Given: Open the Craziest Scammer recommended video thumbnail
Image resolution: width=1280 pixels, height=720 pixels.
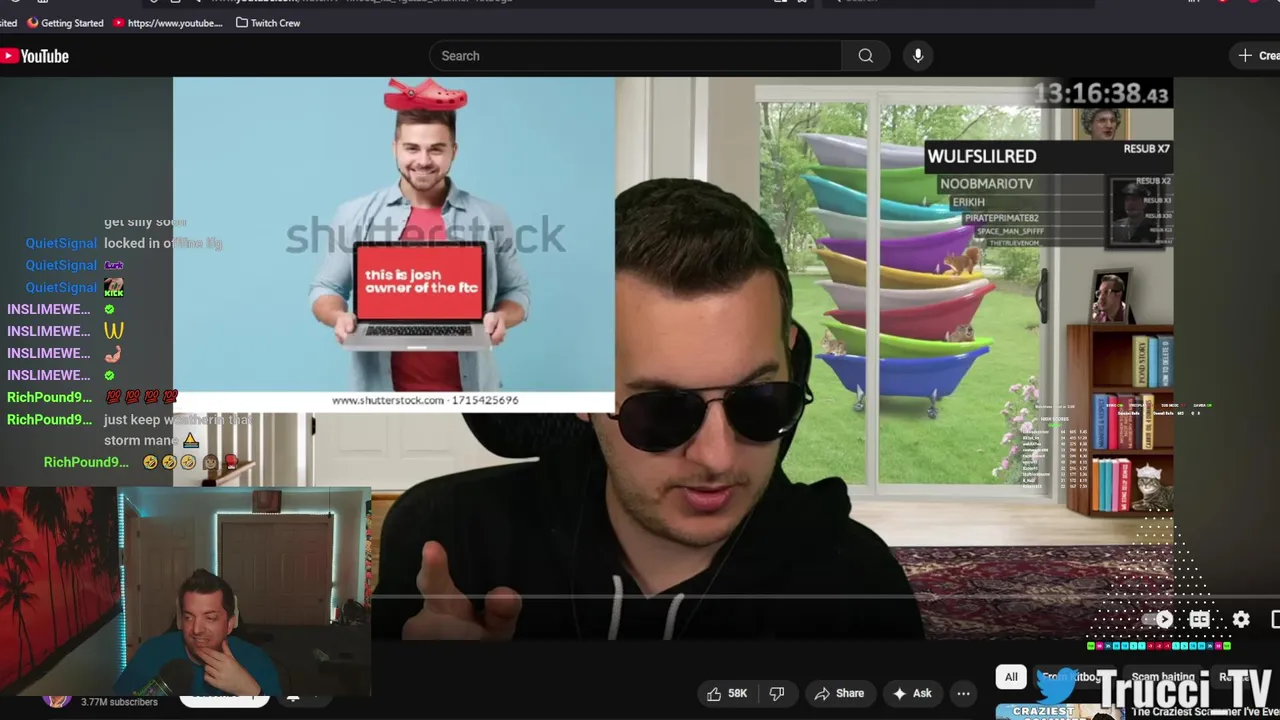Looking at the screenshot, I should (1060, 711).
